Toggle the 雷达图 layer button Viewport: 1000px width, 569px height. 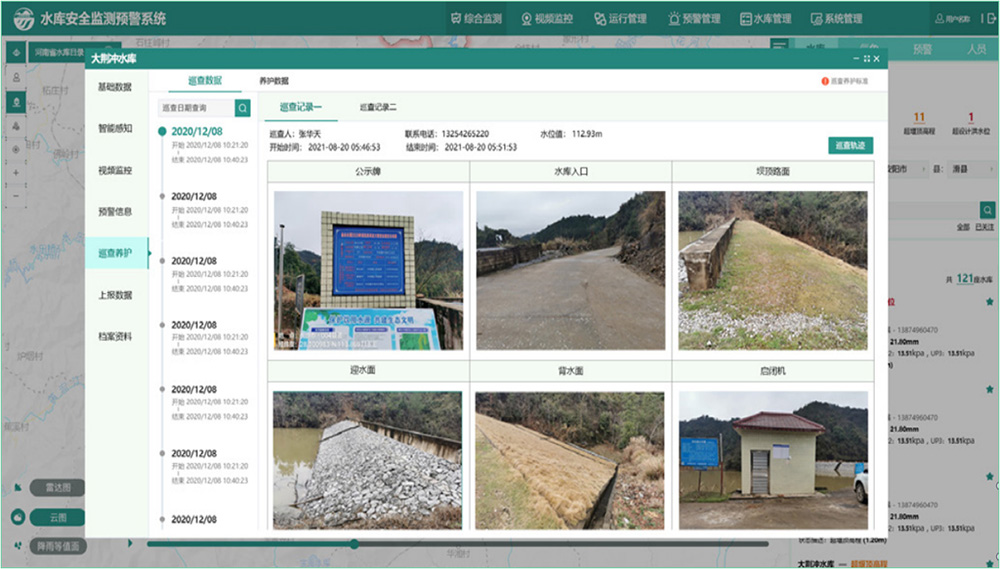(57, 488)
